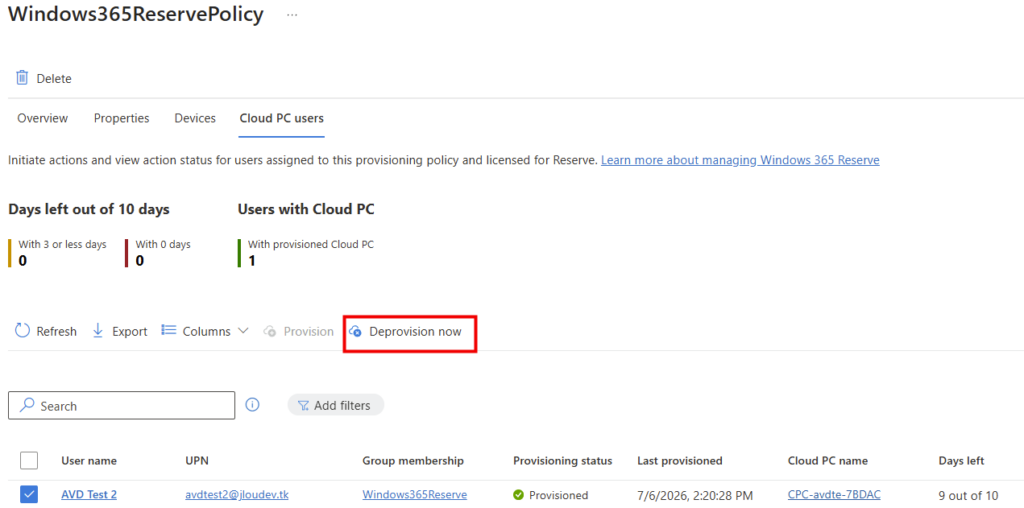Uncheck the AVD Test 2 row checkbox
The width and height of the screenshot is (1024, 508).
(x=29, y=495)
